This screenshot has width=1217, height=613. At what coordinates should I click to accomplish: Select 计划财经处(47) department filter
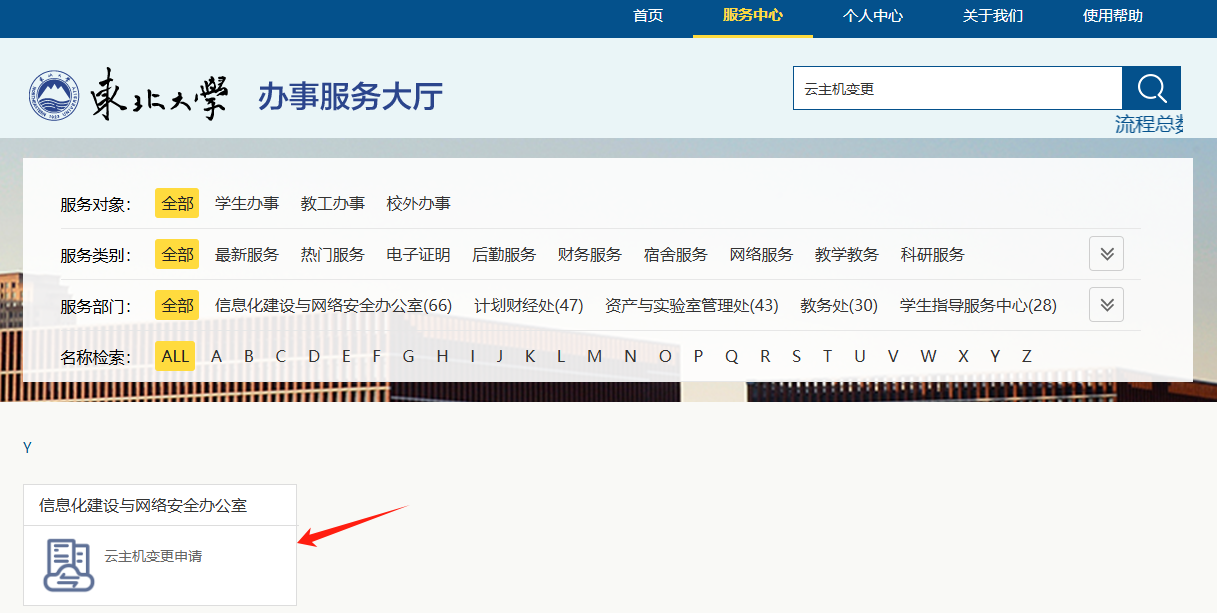click(x=528, y=306)
